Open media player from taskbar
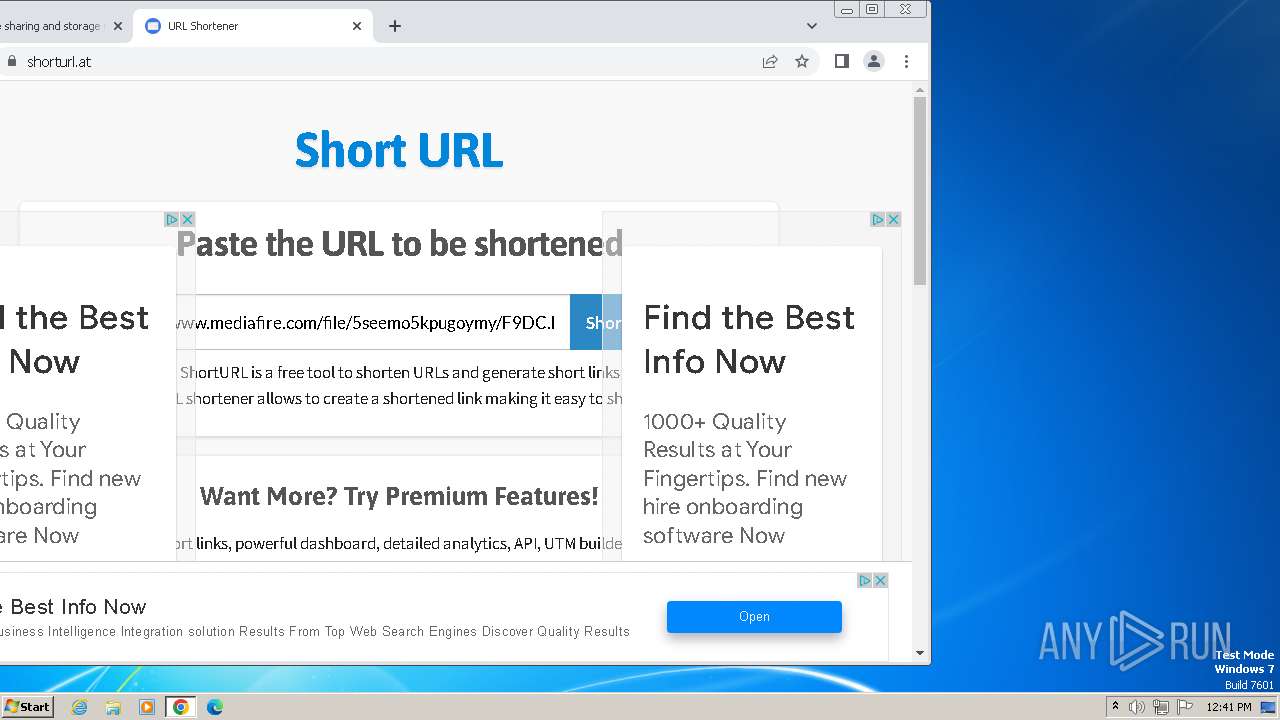This screenshot has width=1280, height=720. [x=147, y=707]
